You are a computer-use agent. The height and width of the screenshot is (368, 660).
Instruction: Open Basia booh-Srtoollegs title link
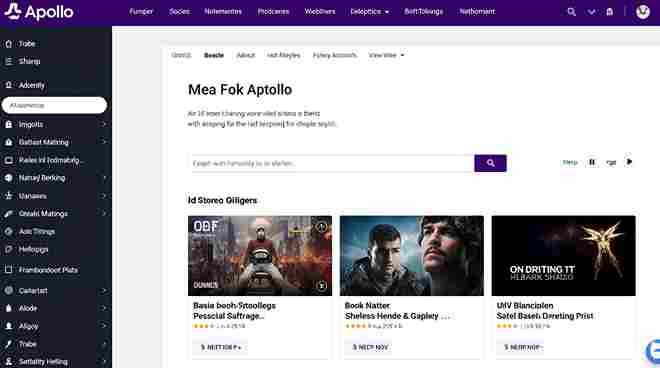click(x=234, y=311)
